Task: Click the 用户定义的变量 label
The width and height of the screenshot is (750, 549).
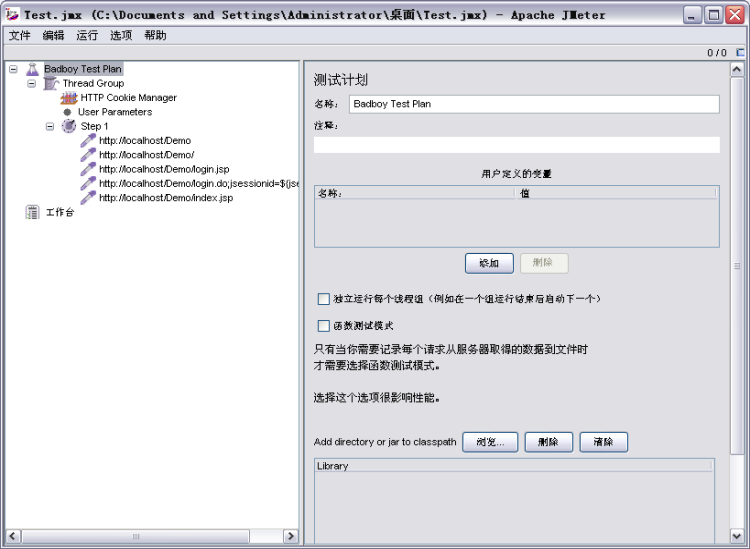Action: tap(517, 174)
